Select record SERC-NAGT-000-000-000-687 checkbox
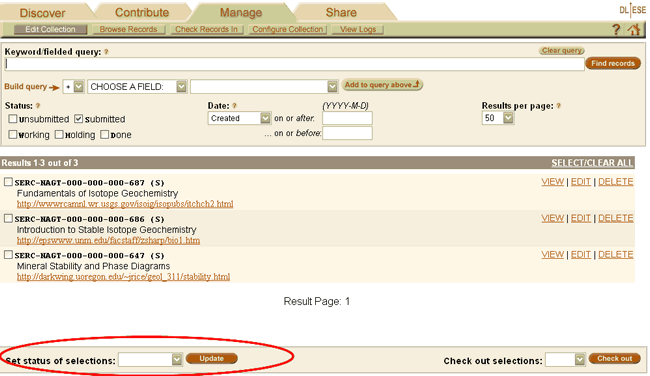 (8, 182)
